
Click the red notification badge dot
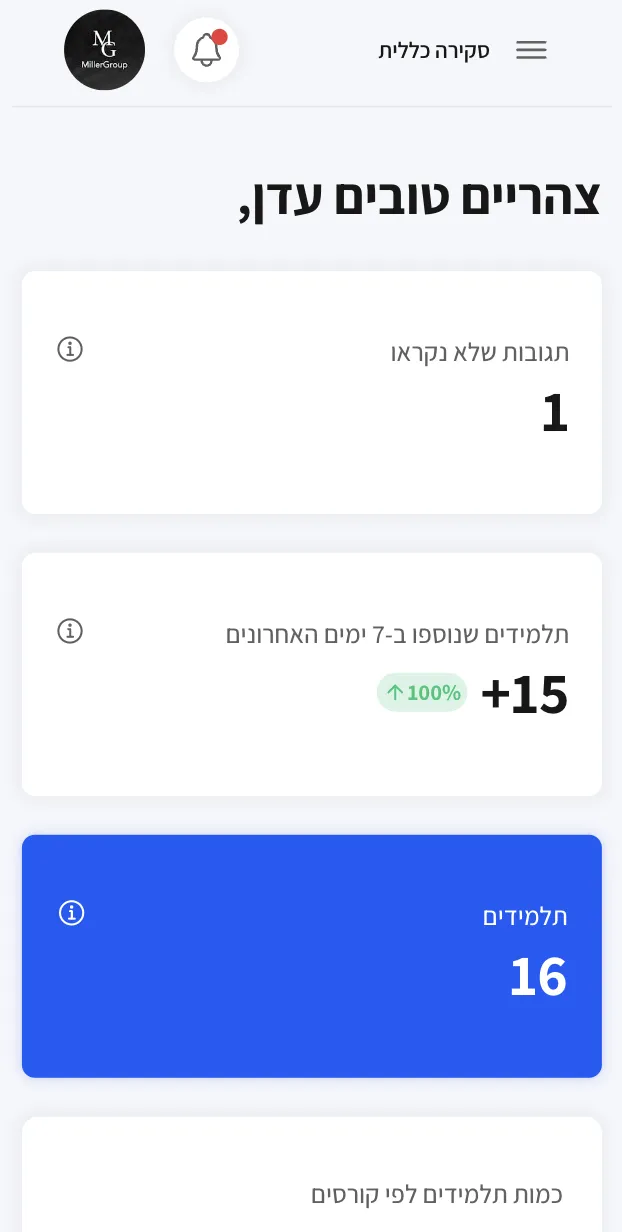[219, 36]
